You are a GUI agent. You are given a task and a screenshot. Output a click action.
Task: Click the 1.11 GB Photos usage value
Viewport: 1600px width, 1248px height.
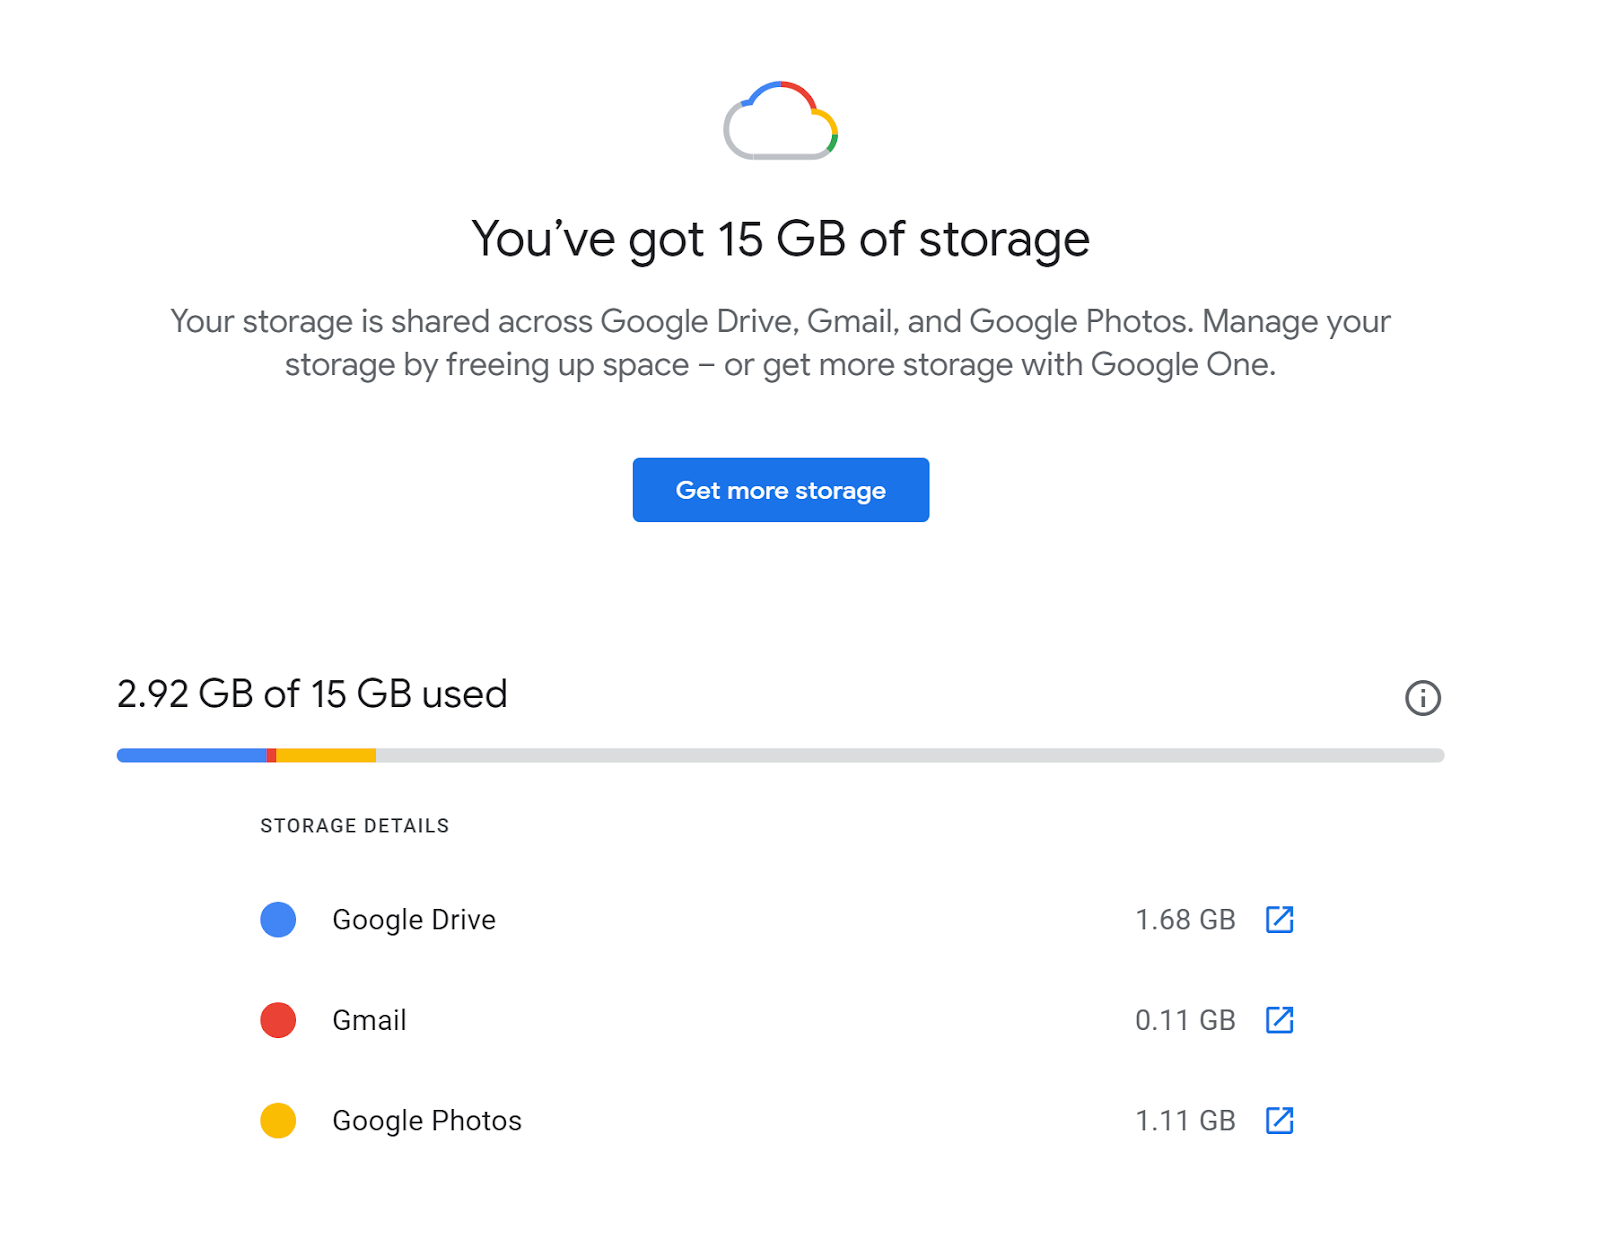1185,1120
